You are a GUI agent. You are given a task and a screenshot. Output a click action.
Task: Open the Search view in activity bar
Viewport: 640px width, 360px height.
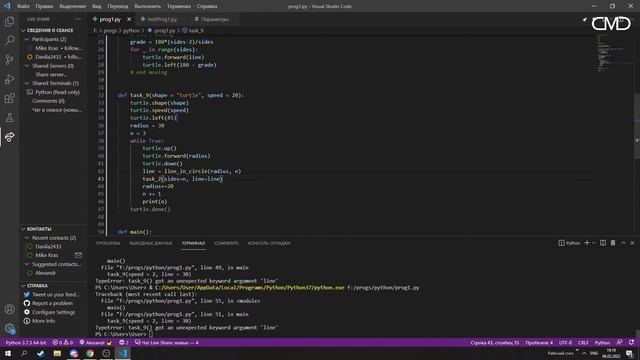click(9, 40)
